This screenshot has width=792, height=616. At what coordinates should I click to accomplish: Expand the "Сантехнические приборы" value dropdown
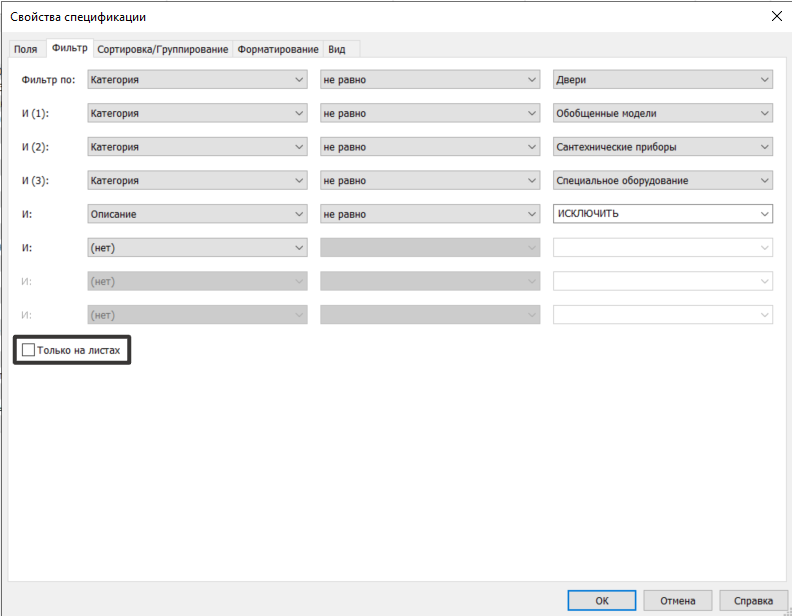click(x=663, y=147)
